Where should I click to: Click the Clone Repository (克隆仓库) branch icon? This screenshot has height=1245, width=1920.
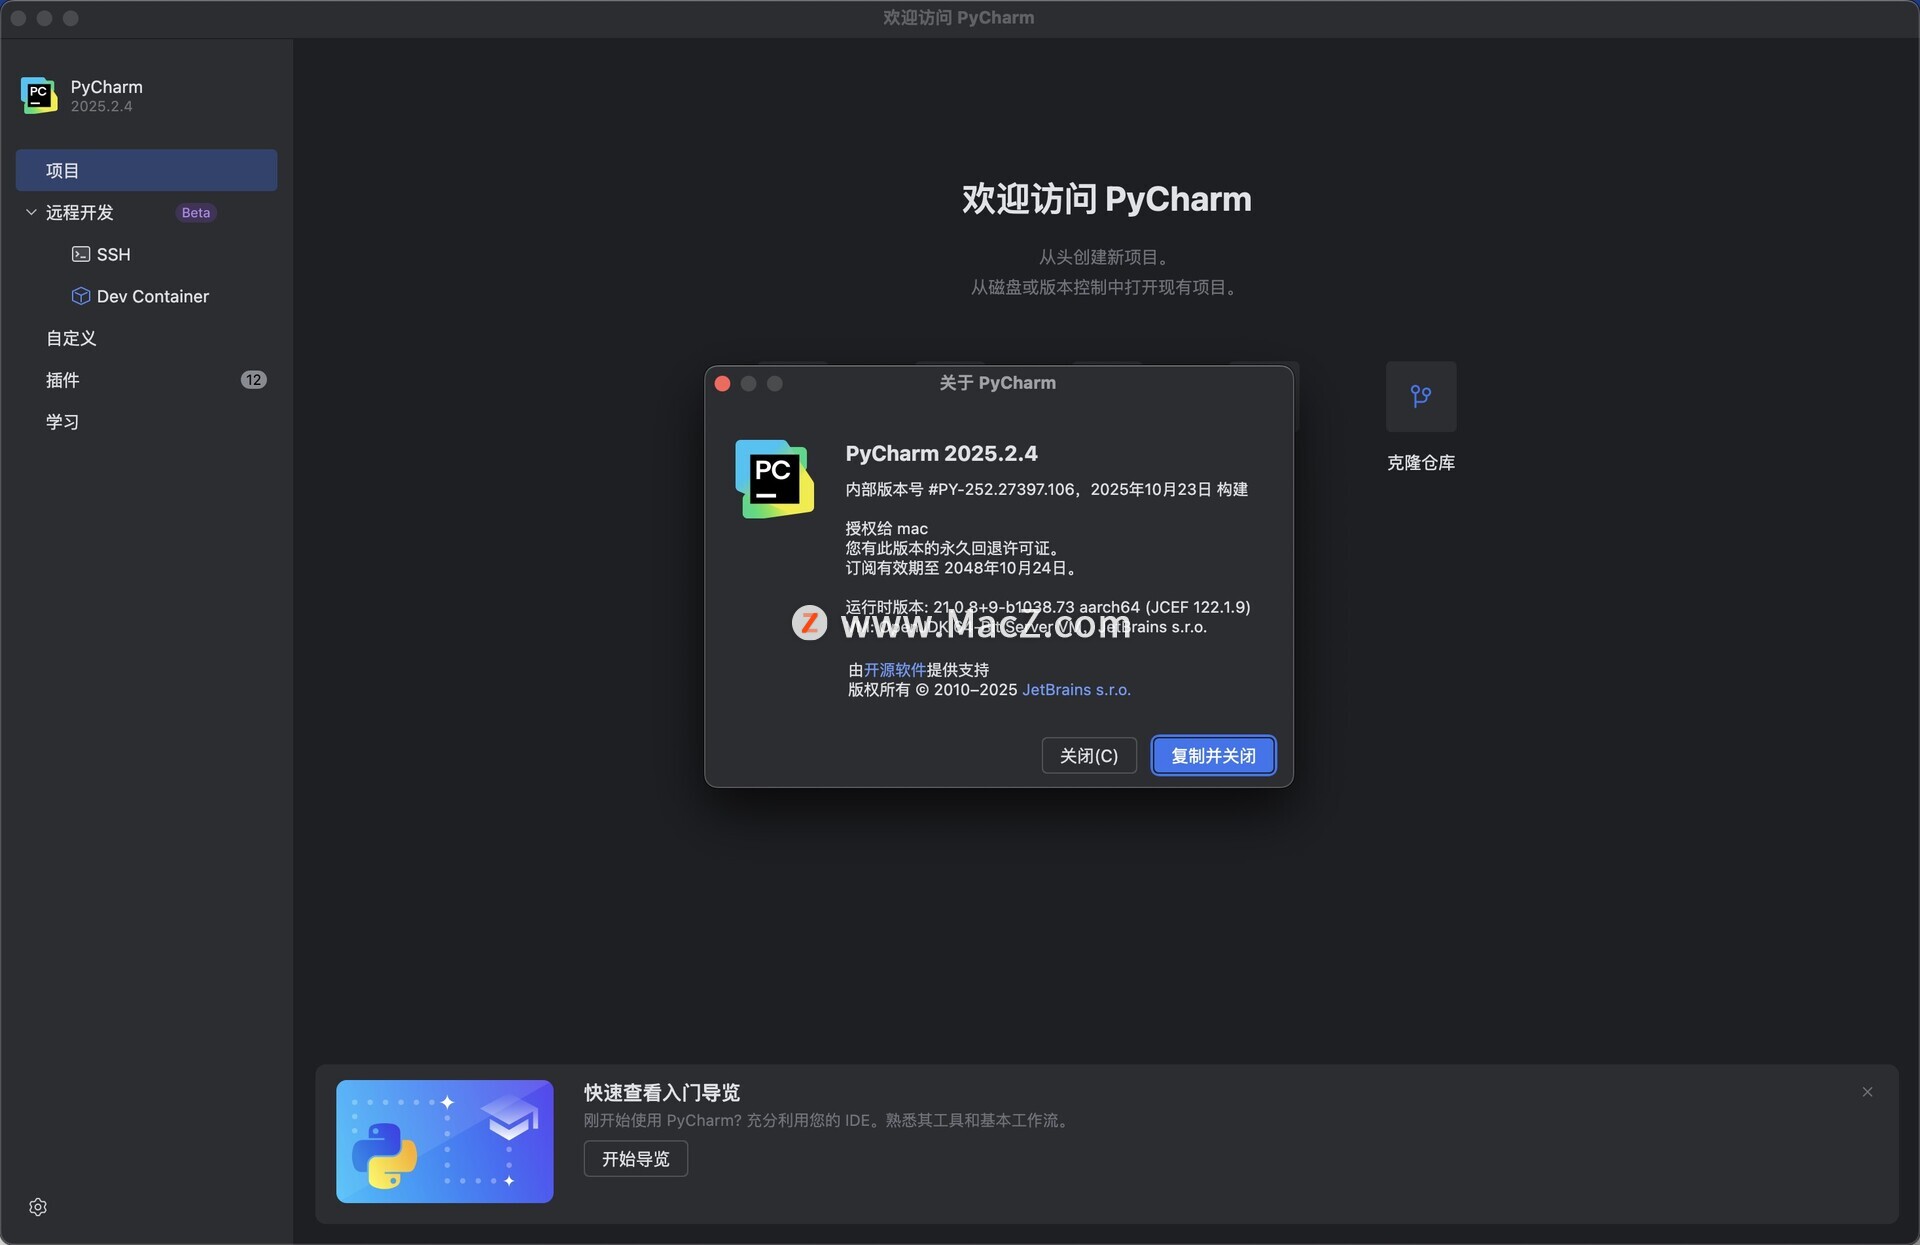(x=1420, y=396)
